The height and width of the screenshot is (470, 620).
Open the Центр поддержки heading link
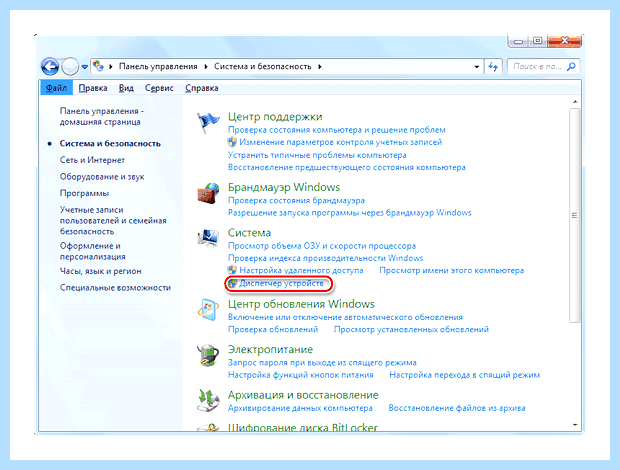[x=275, y=117]
